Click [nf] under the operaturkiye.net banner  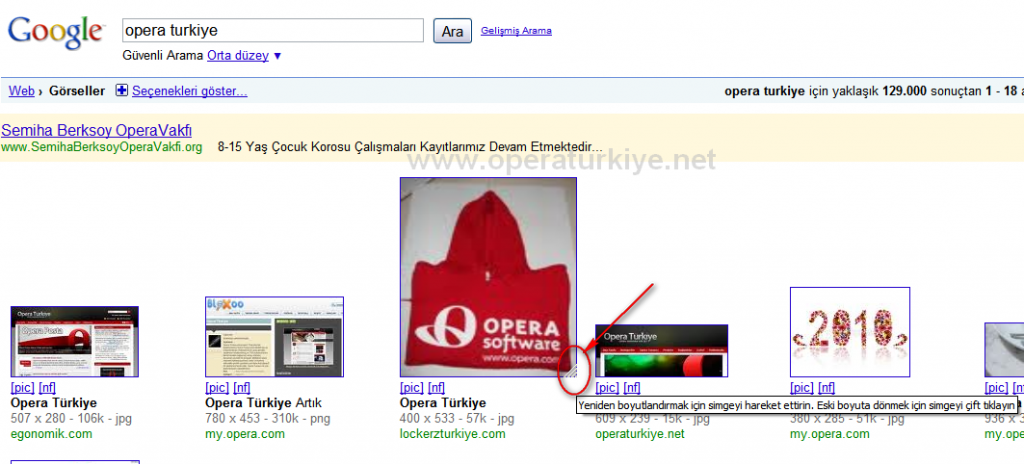[x=632, y=388]
